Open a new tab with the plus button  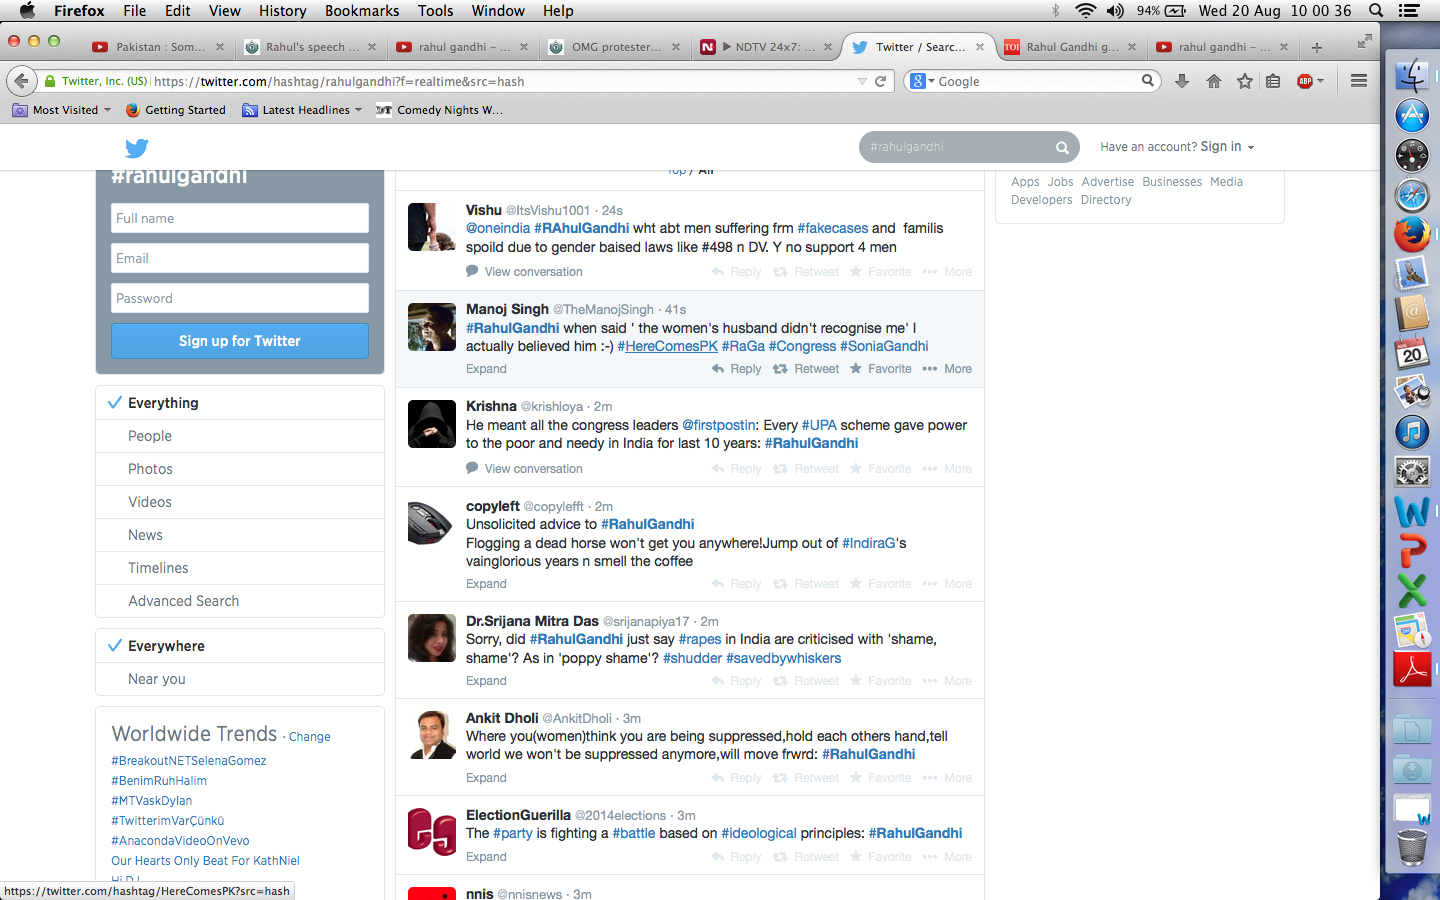click(1317, 47)
